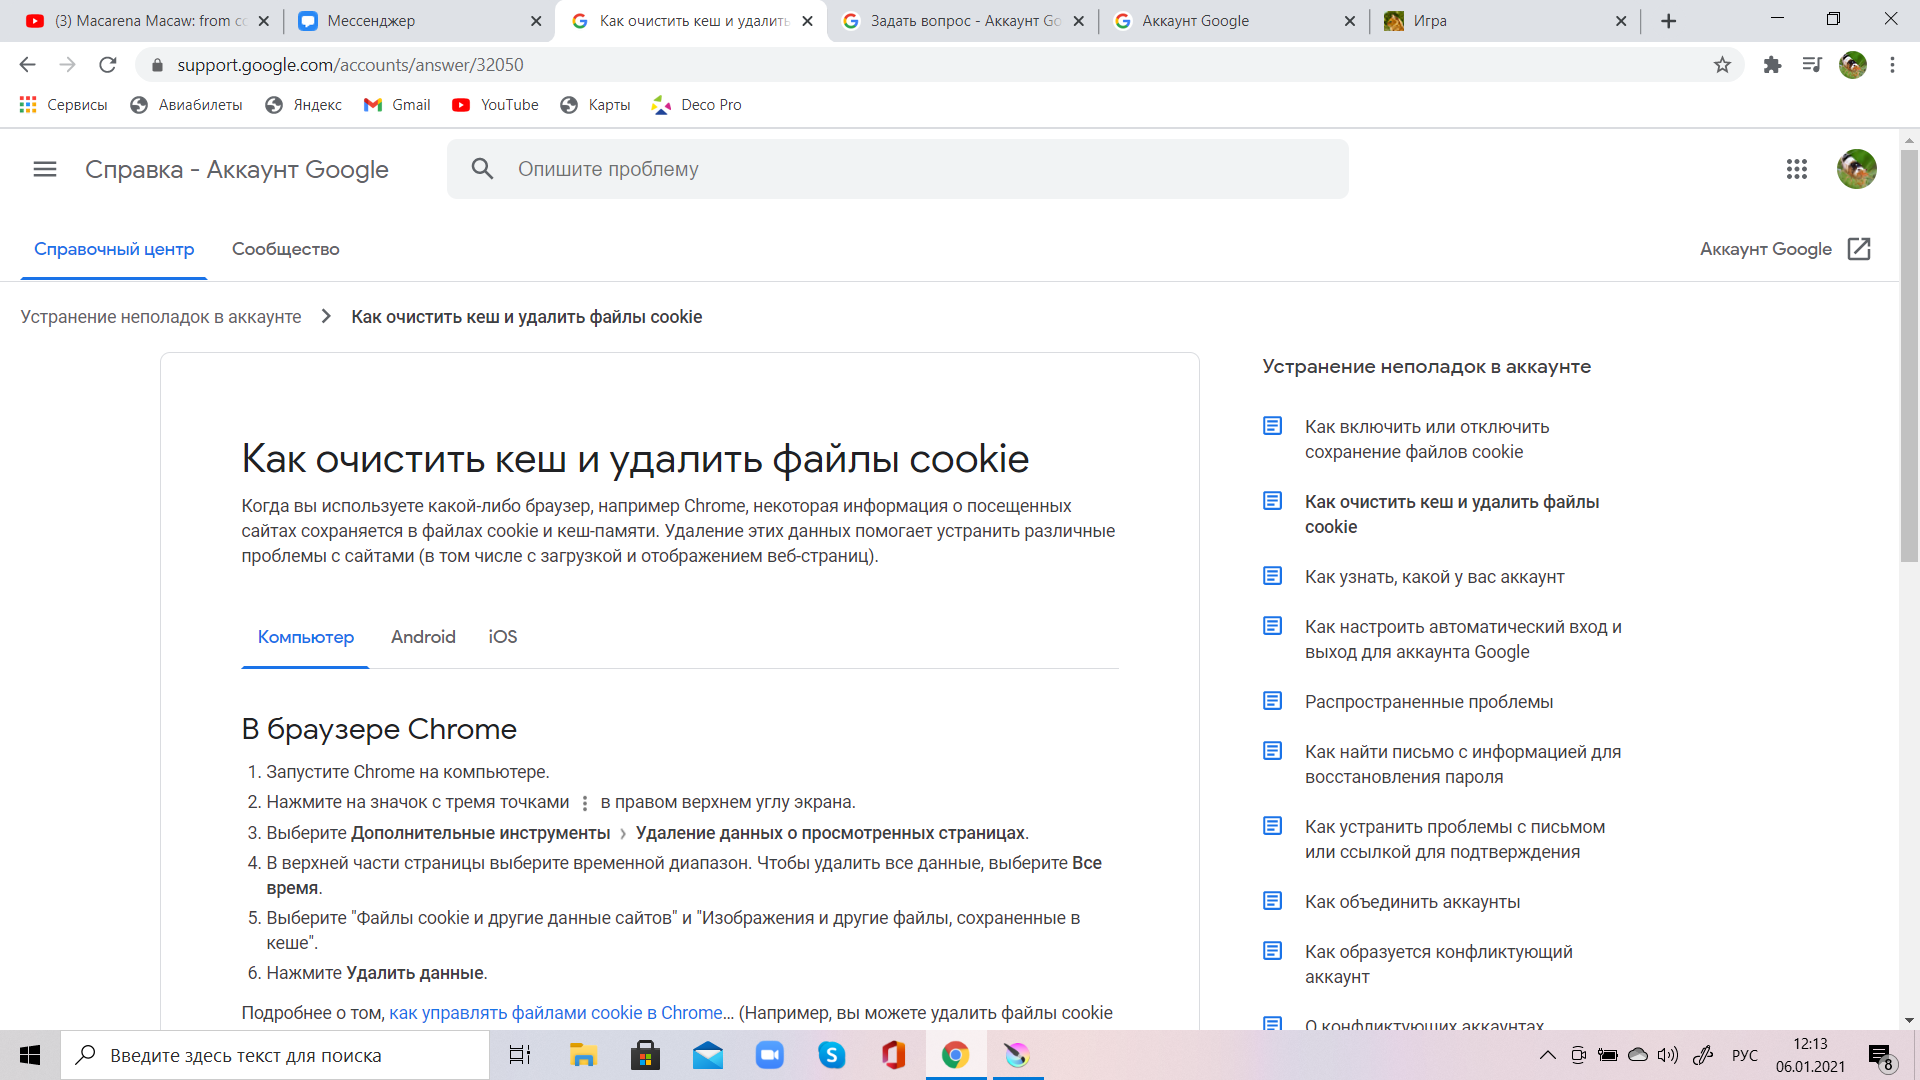Open Chrome from the taskbar
This screenshot has width=1920, height=1080.
click(x=955, y=1055)
